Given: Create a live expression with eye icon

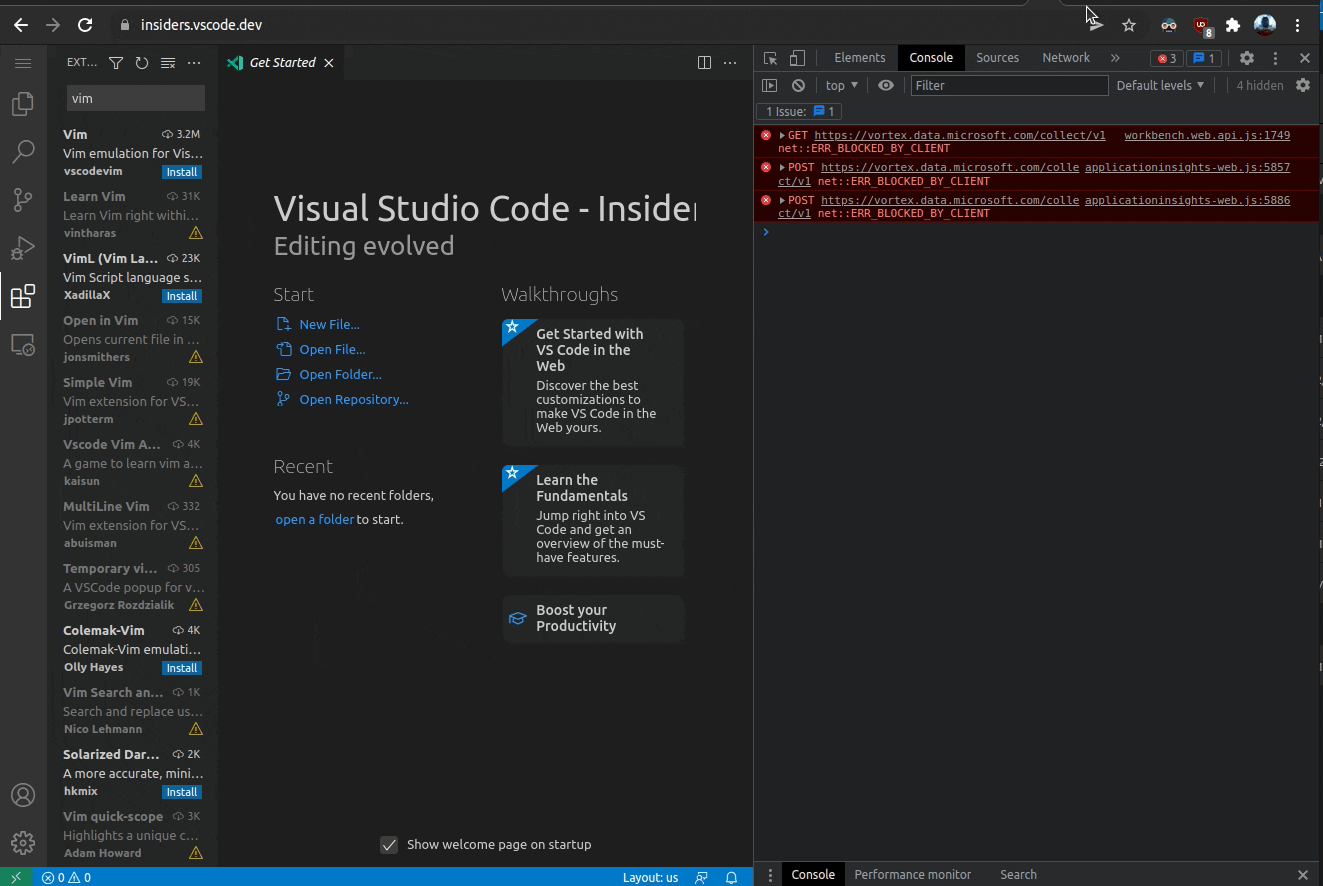Looking at the screenshot, I should tap(886, 85).
